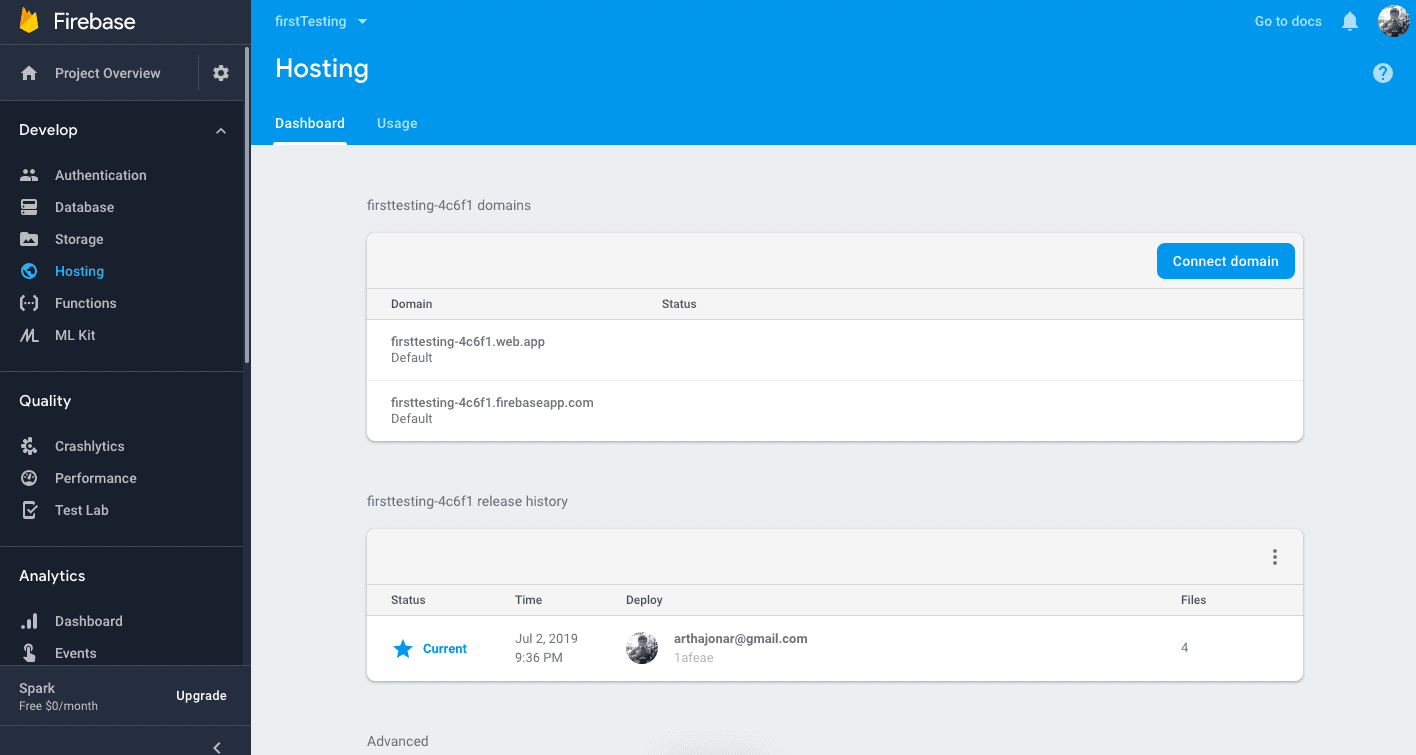Click the notifications bell icon
The image size is (1416, 755).
[1350, 21]
